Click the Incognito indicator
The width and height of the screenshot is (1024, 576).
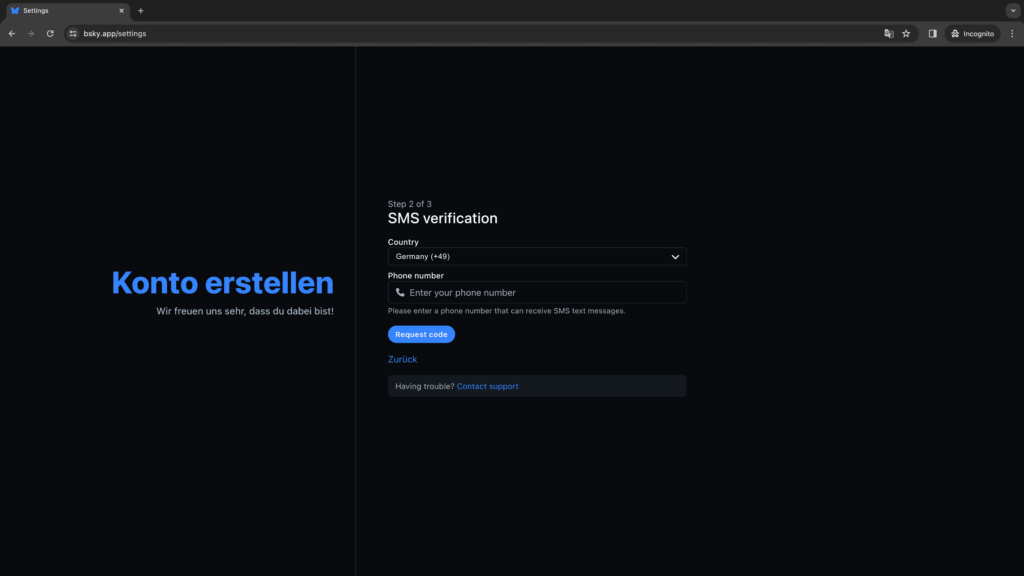pyautogui.click(x=972, y=33)
